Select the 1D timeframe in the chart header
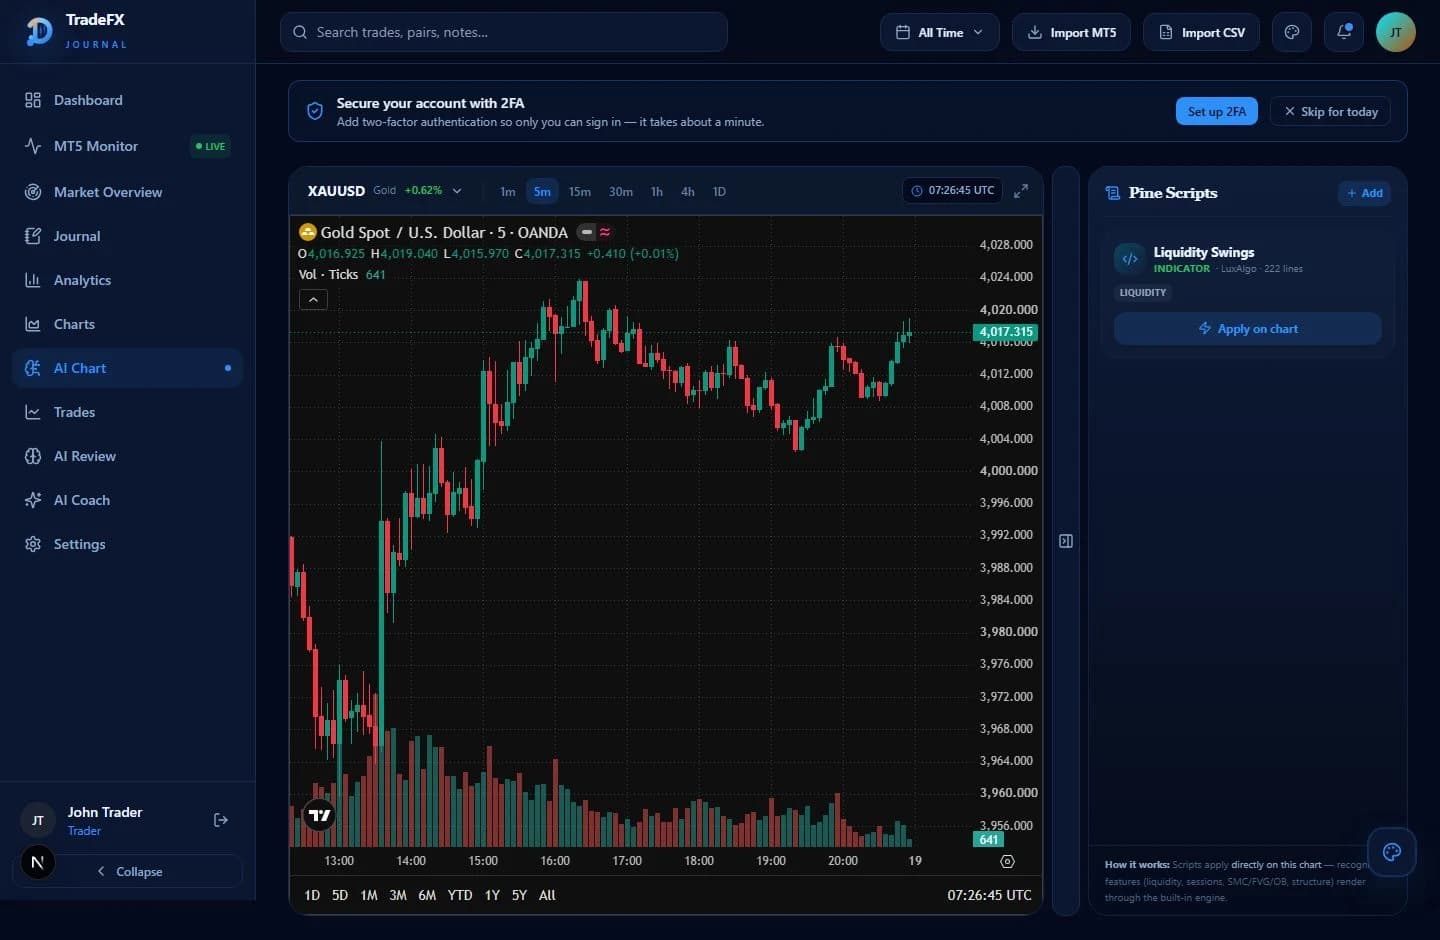The image size is (1440, 940). 719,191
